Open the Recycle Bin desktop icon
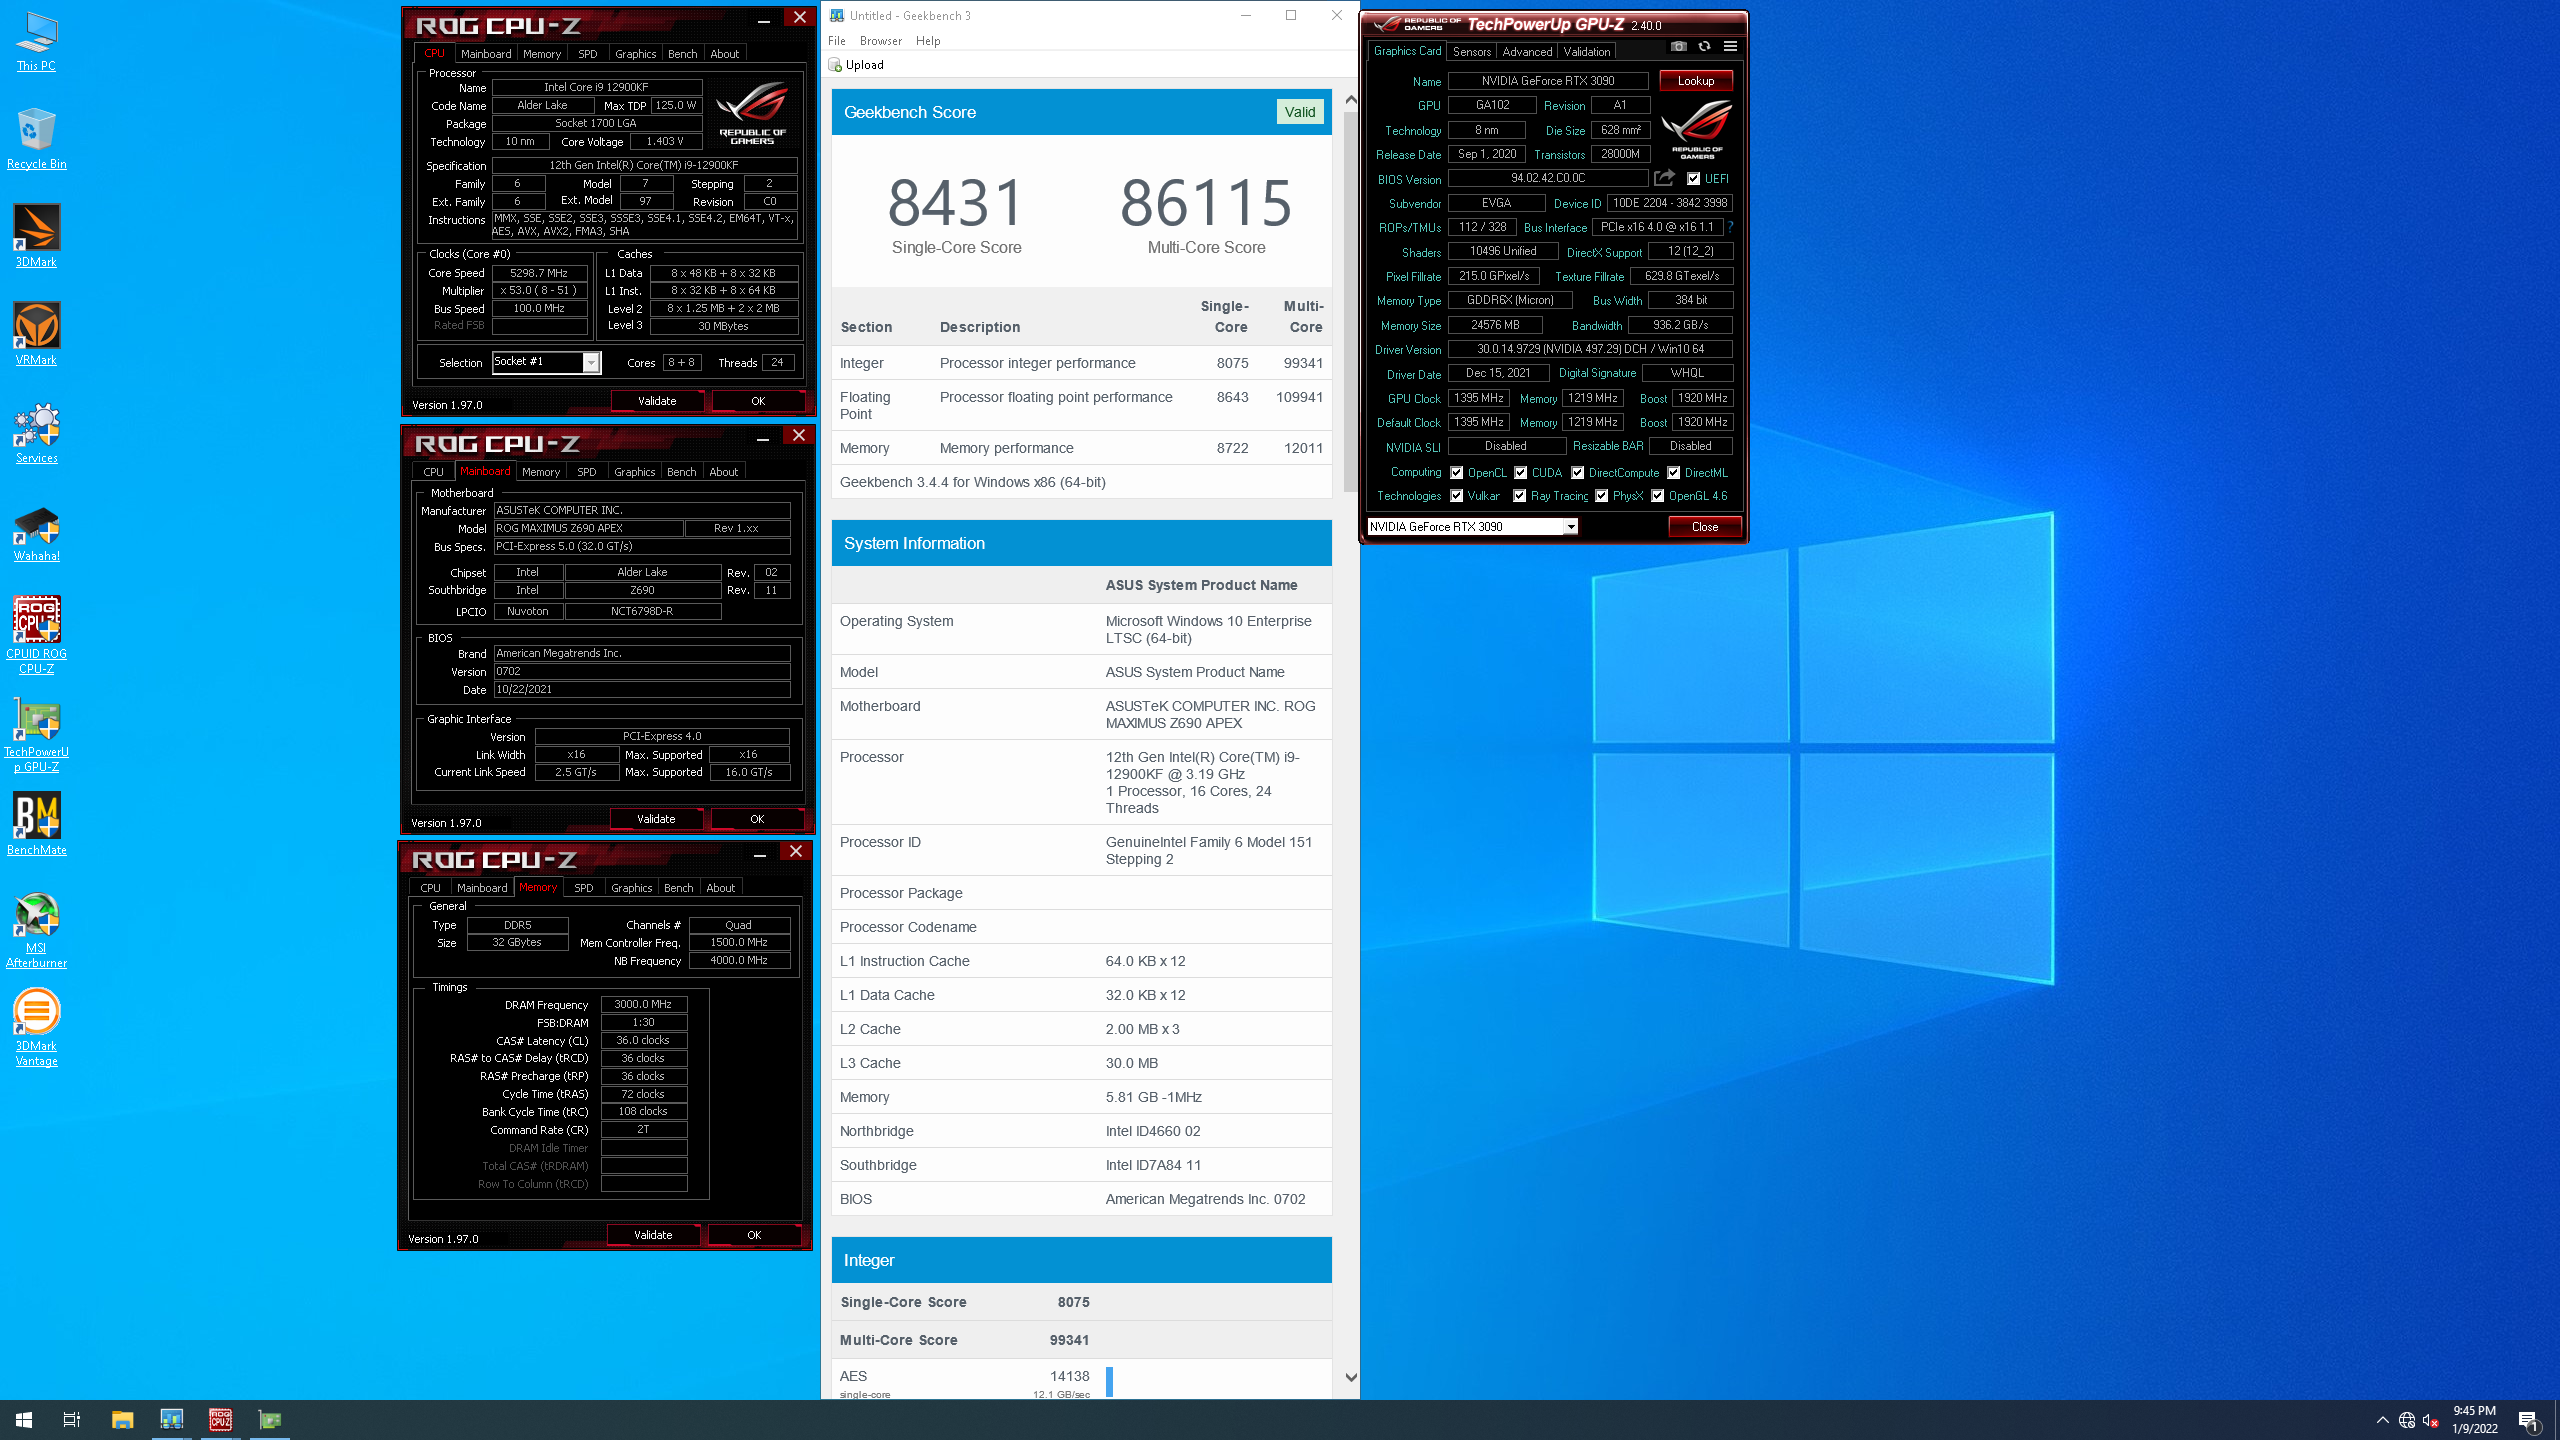 click(x=36, y=139)
